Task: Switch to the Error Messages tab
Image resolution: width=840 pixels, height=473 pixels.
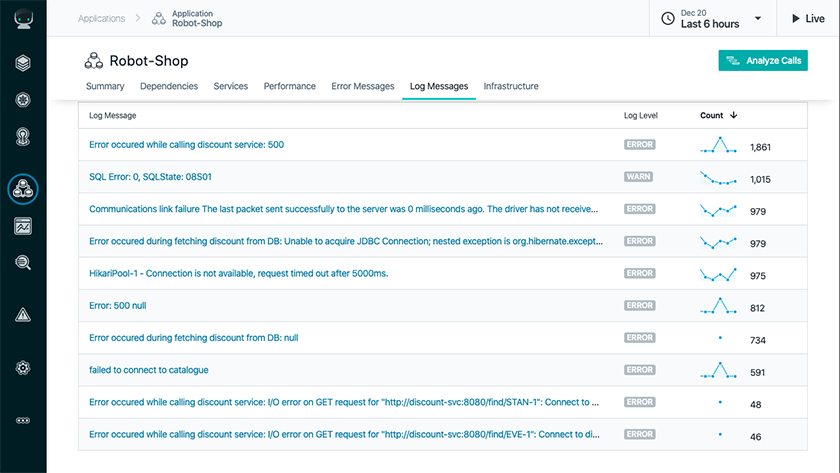Action: (x=363, y=86)
